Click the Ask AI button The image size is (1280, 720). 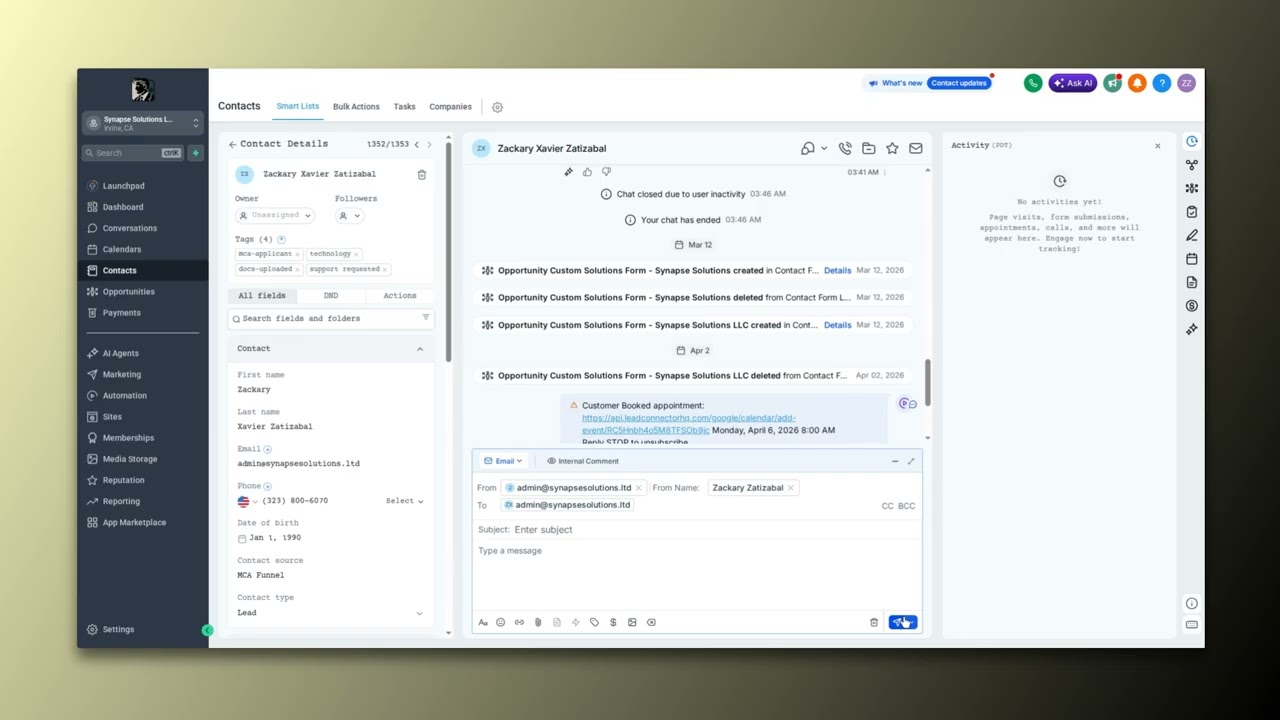point(1073,83)
